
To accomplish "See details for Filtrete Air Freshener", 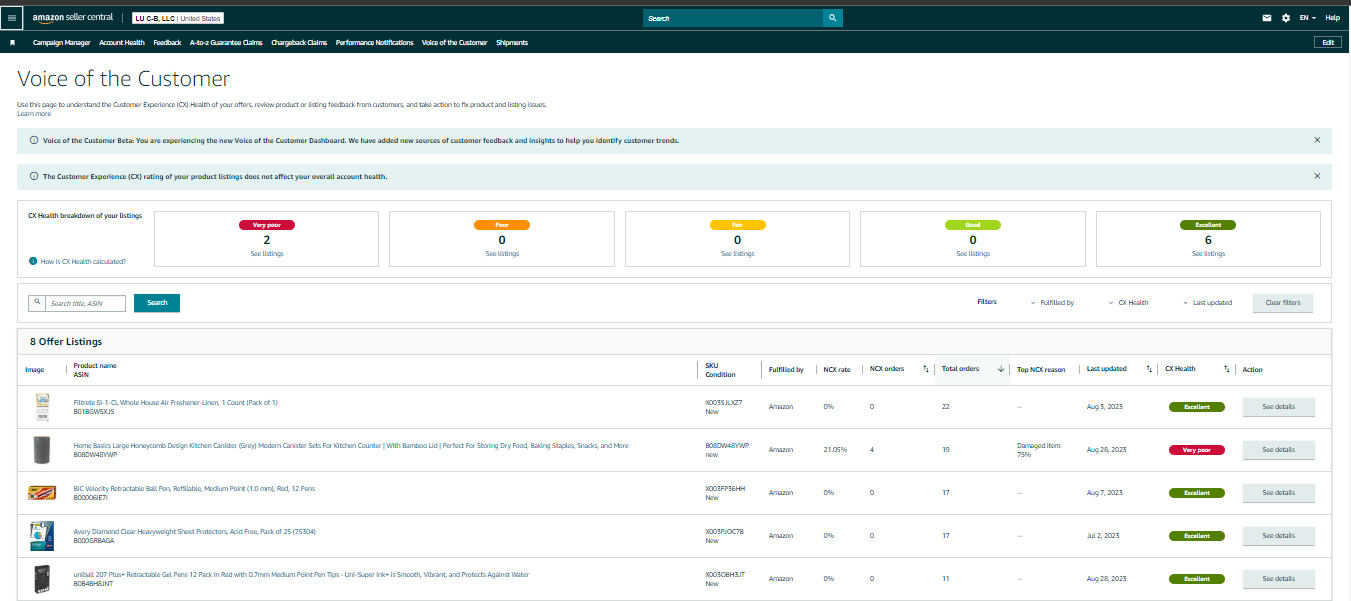I will 1278,407.
